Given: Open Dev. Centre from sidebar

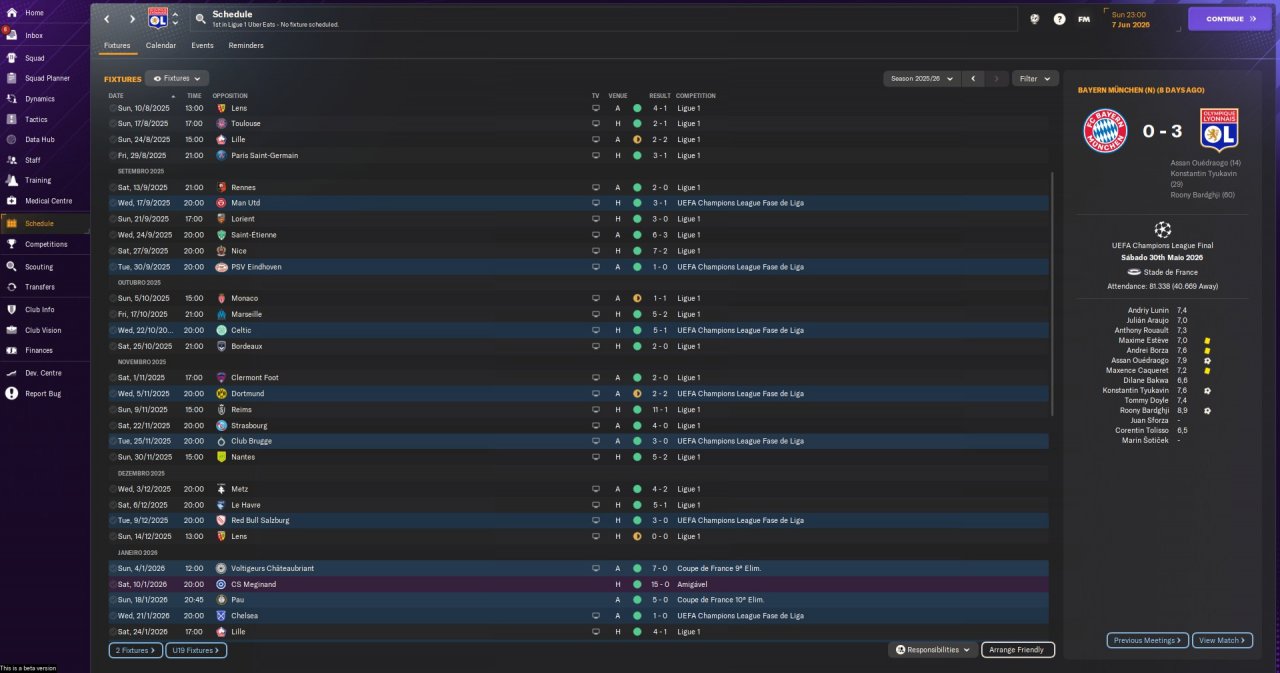Looking at the screenshot, I should point(43,373).
